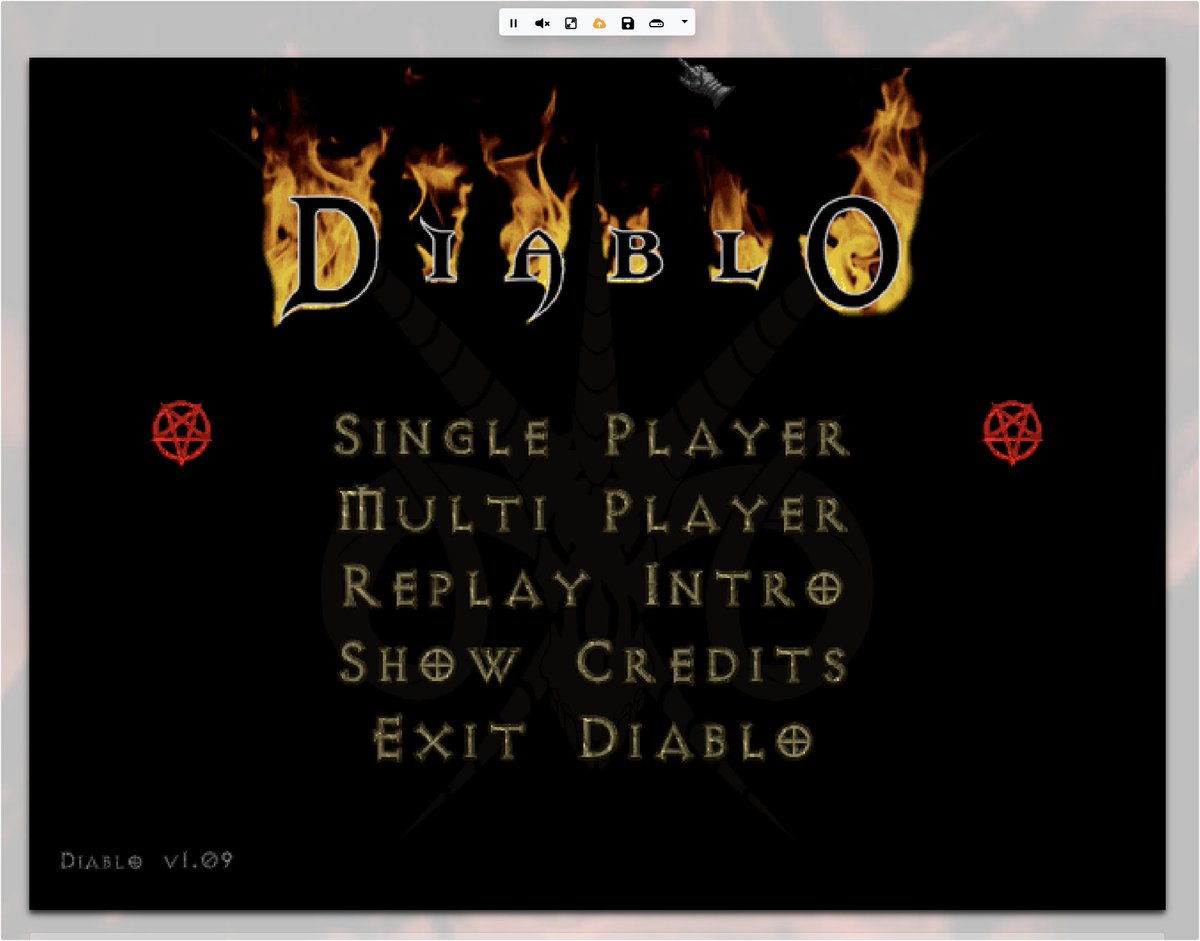
Task: Start a Single Player game
Action: tap(591, 437)
